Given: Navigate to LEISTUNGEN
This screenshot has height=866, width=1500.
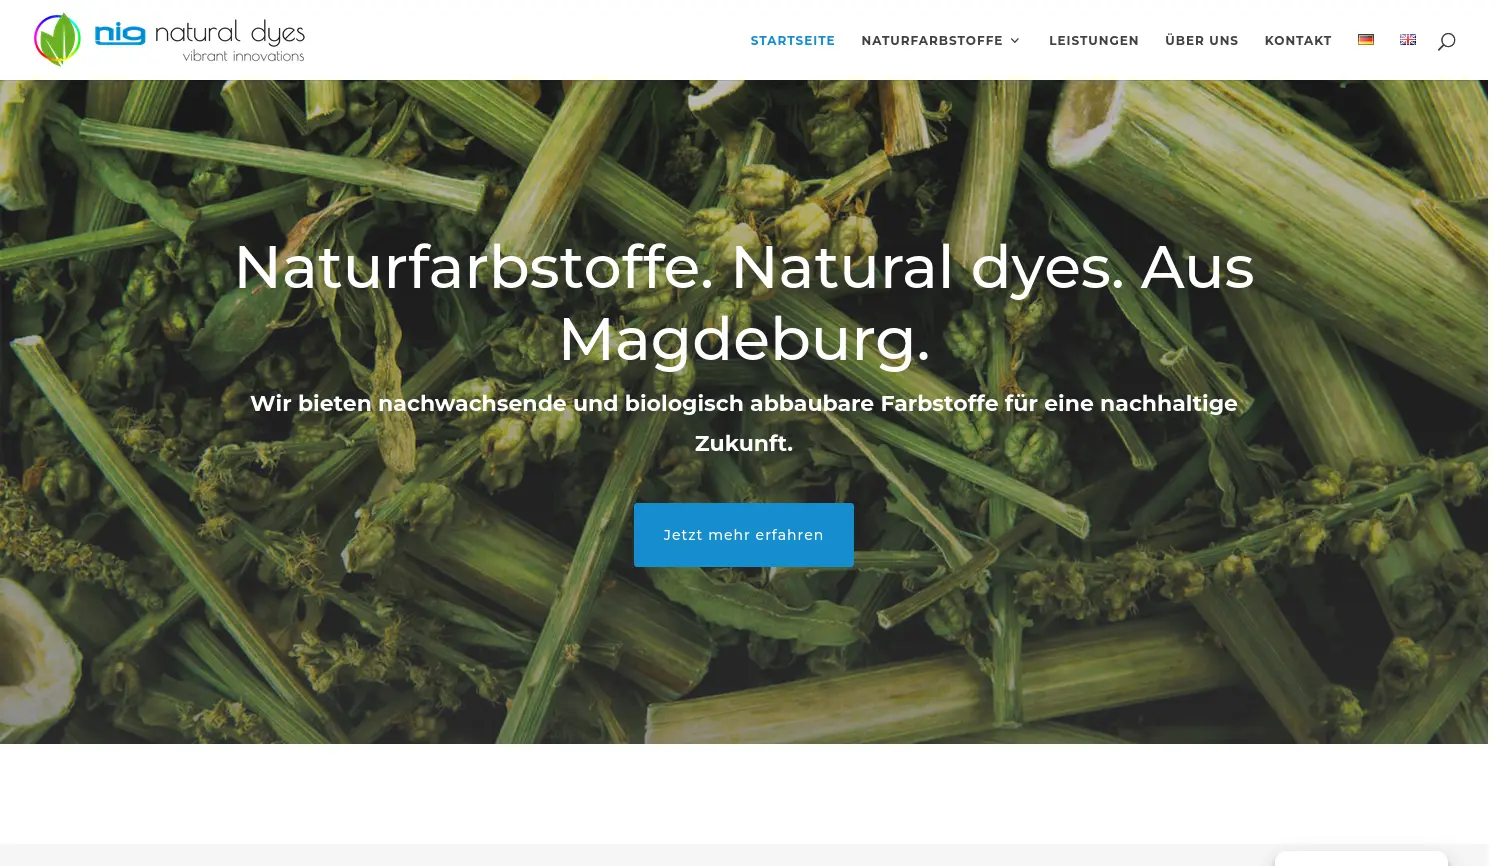Looking at the screenshot, I should click(x=1094, y=40).
